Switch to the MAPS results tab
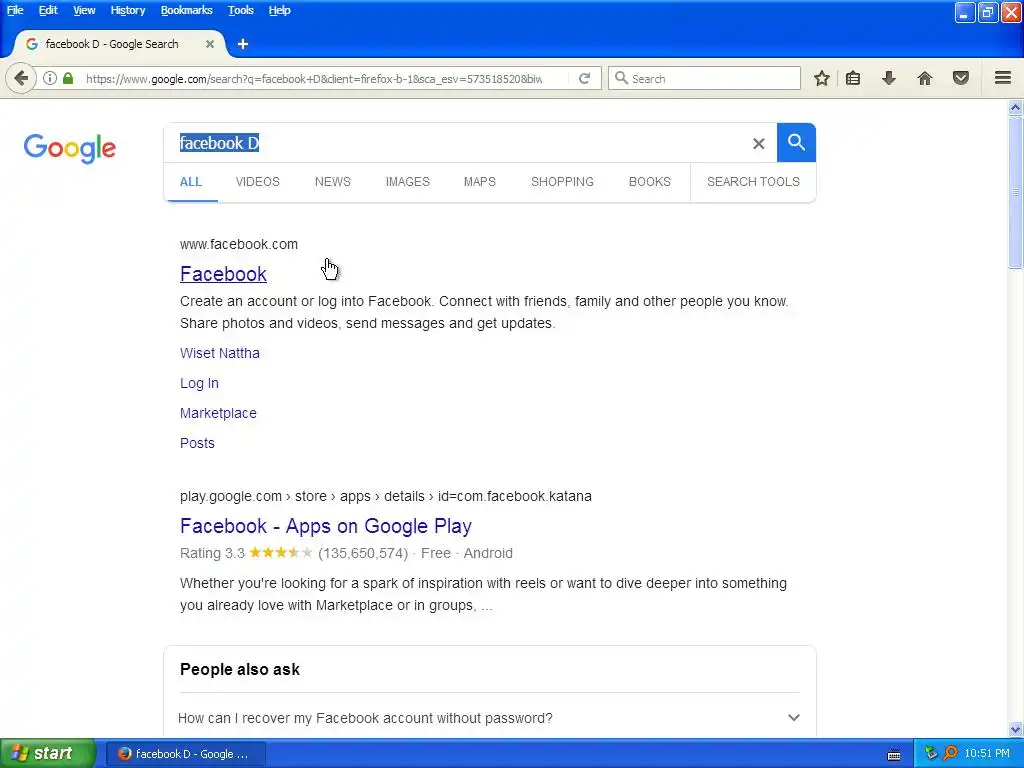Viewport: 1024px width, 768px height. point(479,182)
